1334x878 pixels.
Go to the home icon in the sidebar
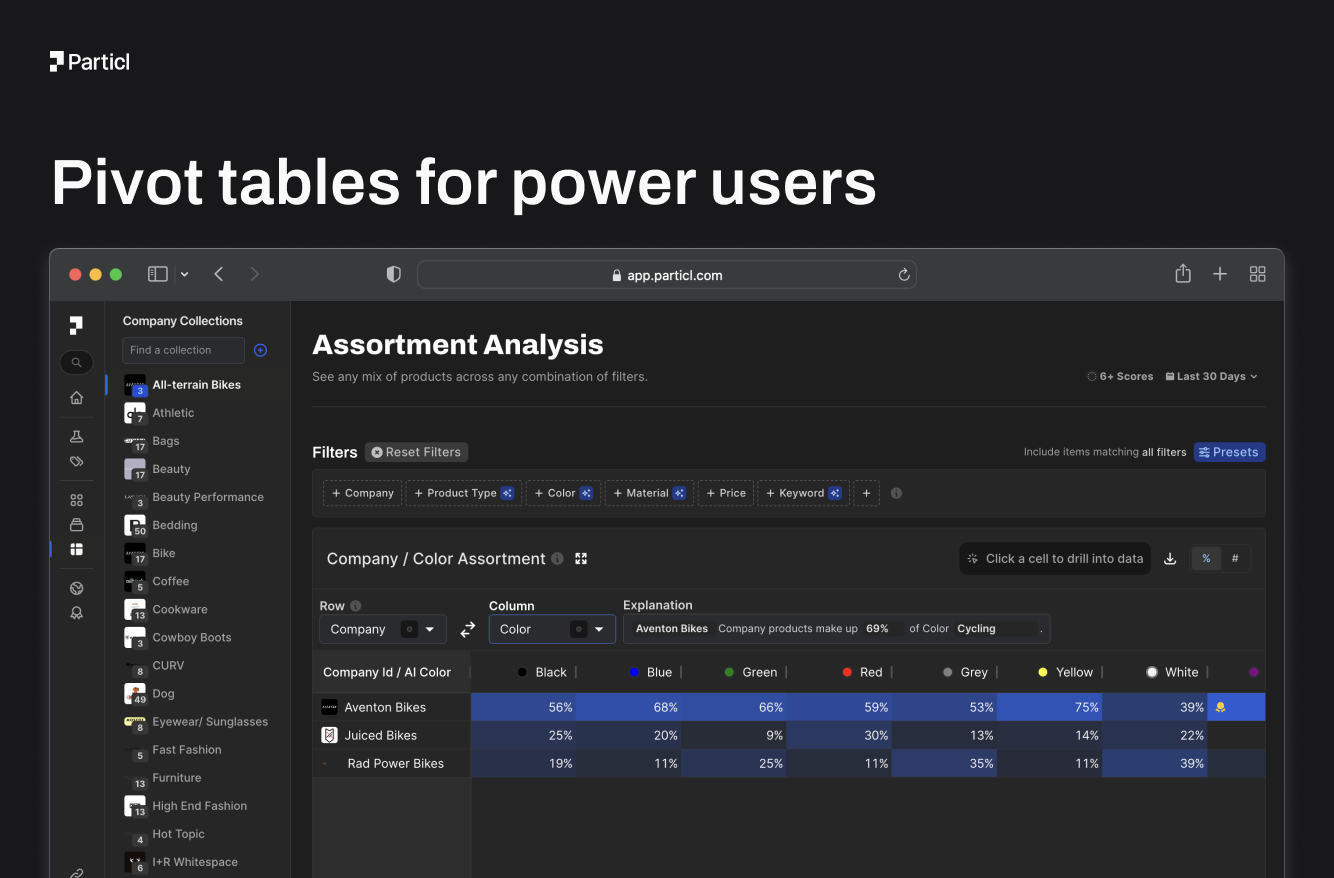click(x=76, y=398)
